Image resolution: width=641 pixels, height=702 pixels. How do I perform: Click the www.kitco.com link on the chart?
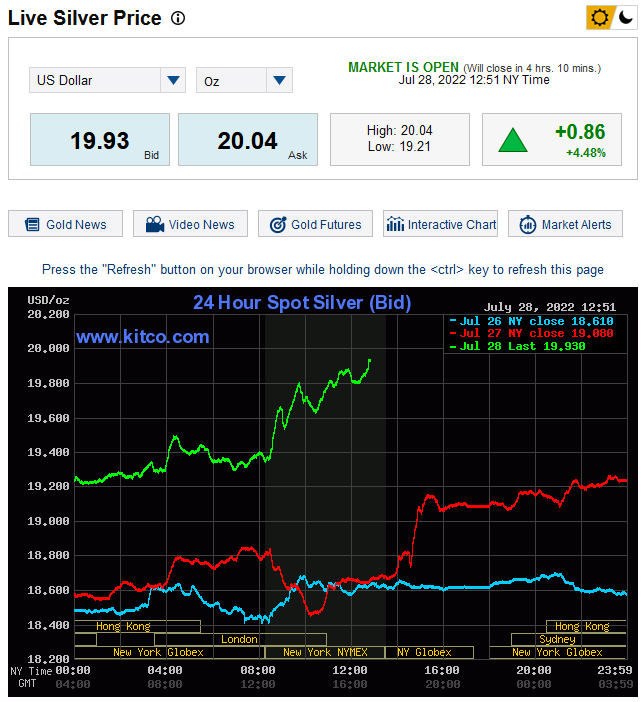tap(143, 337)
